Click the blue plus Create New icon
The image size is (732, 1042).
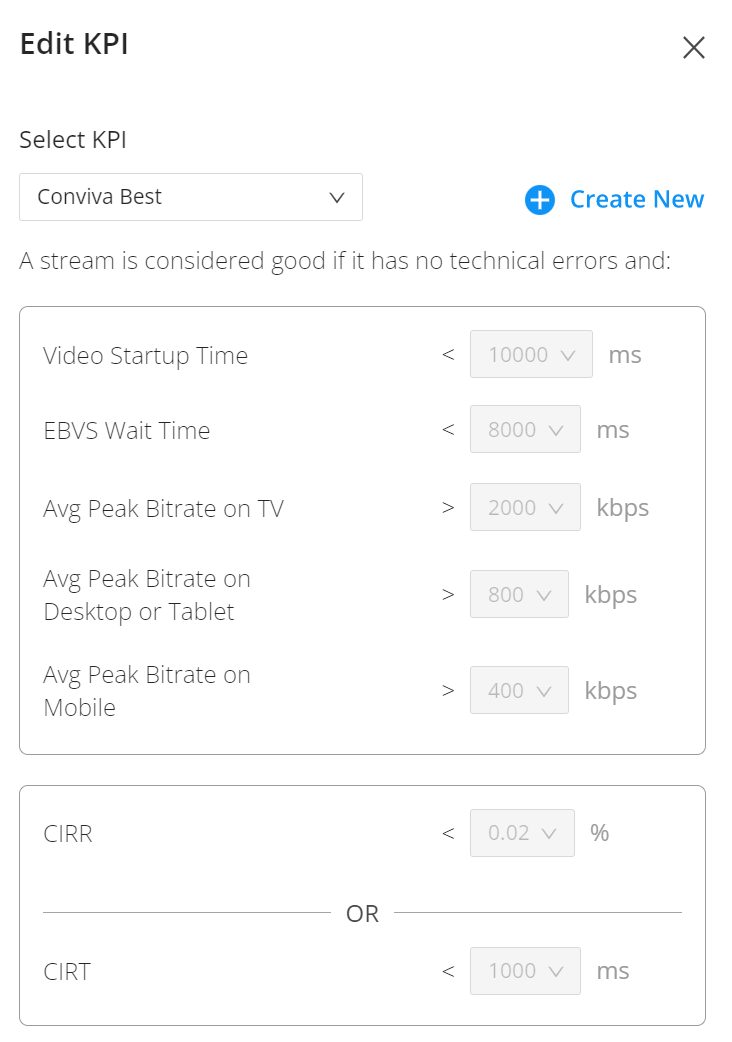point(539,199)
